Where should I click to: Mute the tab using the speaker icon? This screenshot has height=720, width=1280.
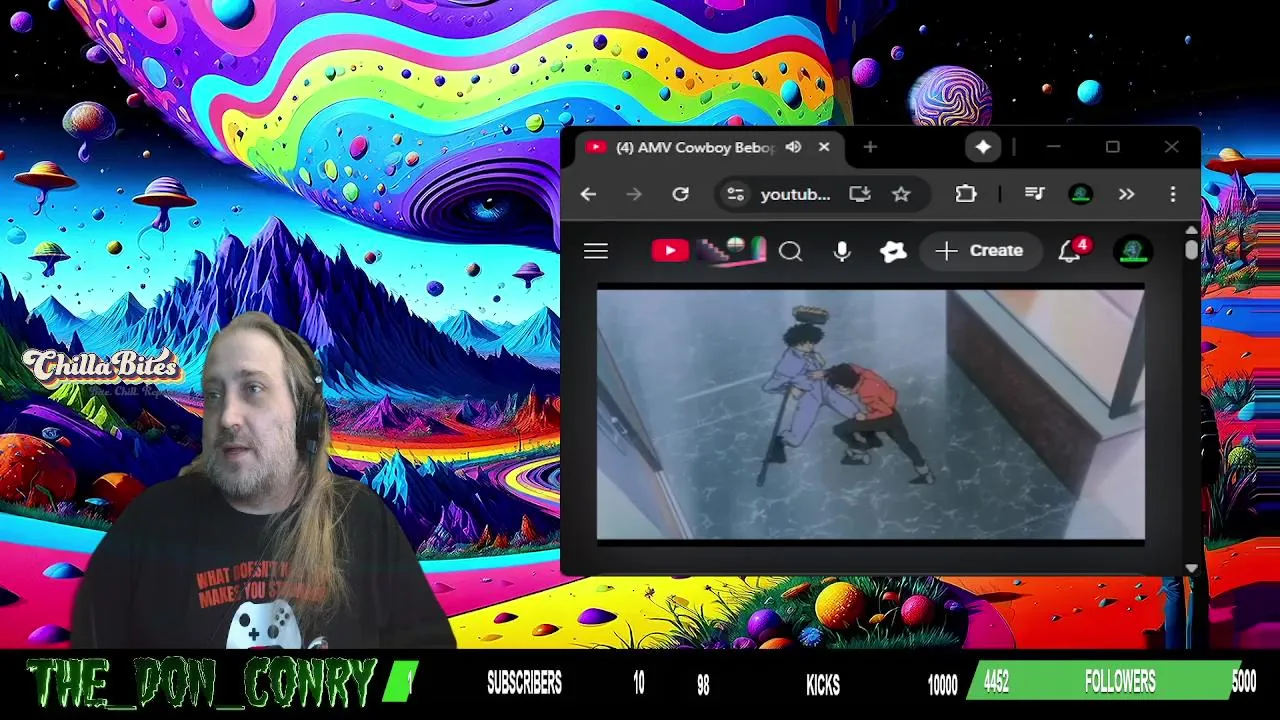coord(793,147)
